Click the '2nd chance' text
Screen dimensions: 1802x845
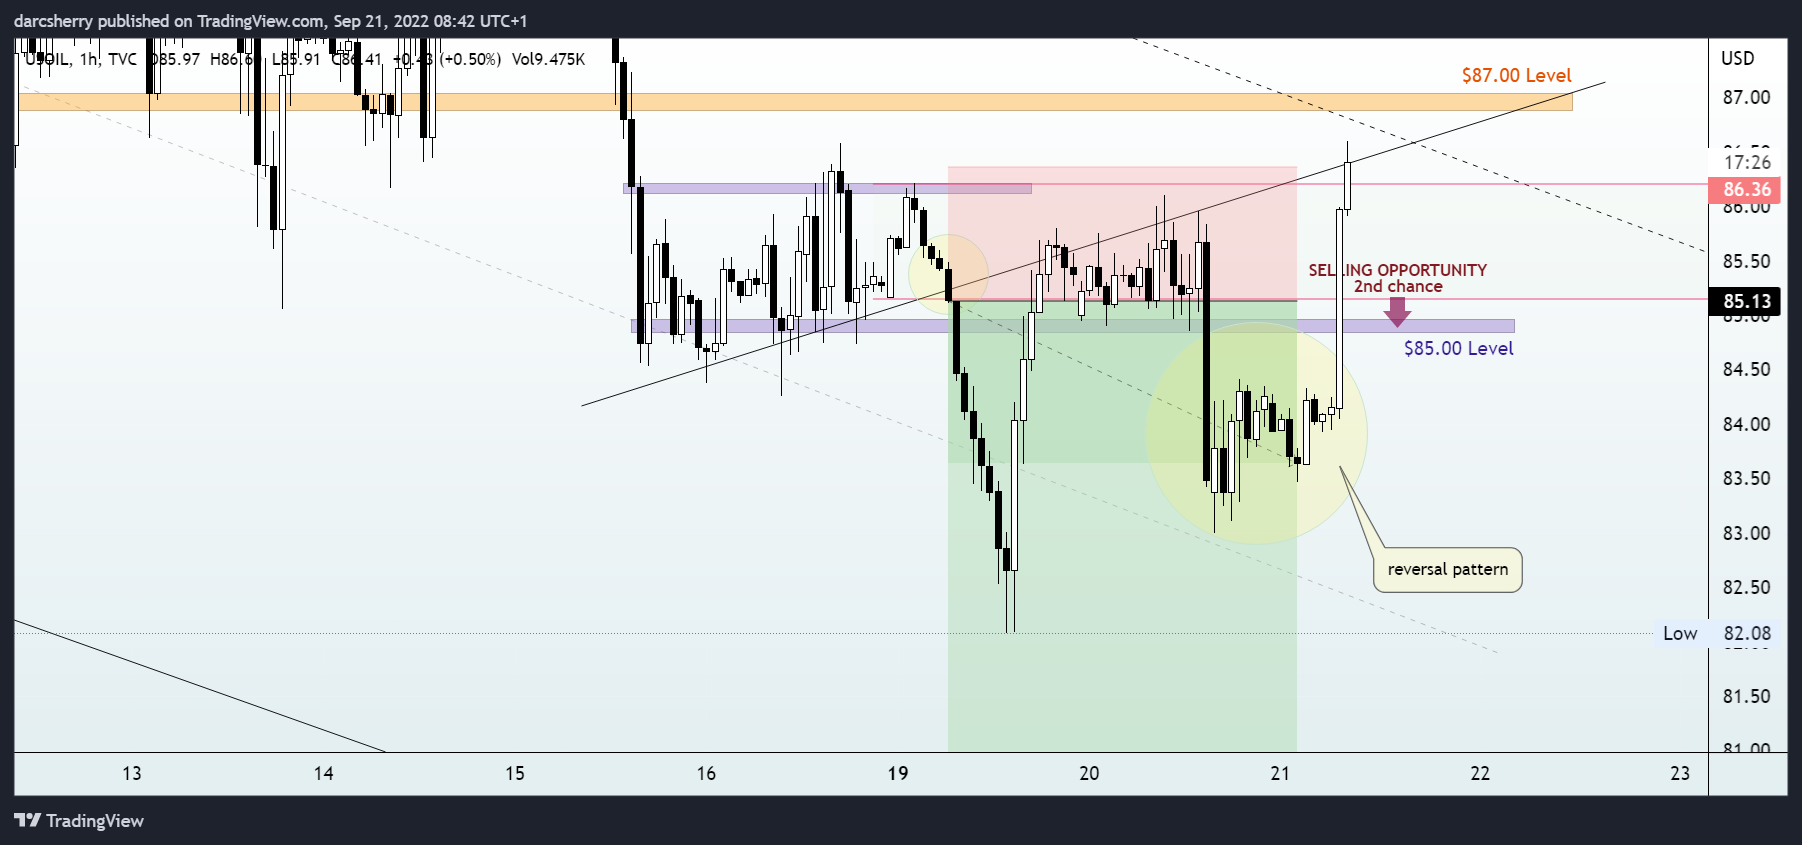coord(1398,287)
